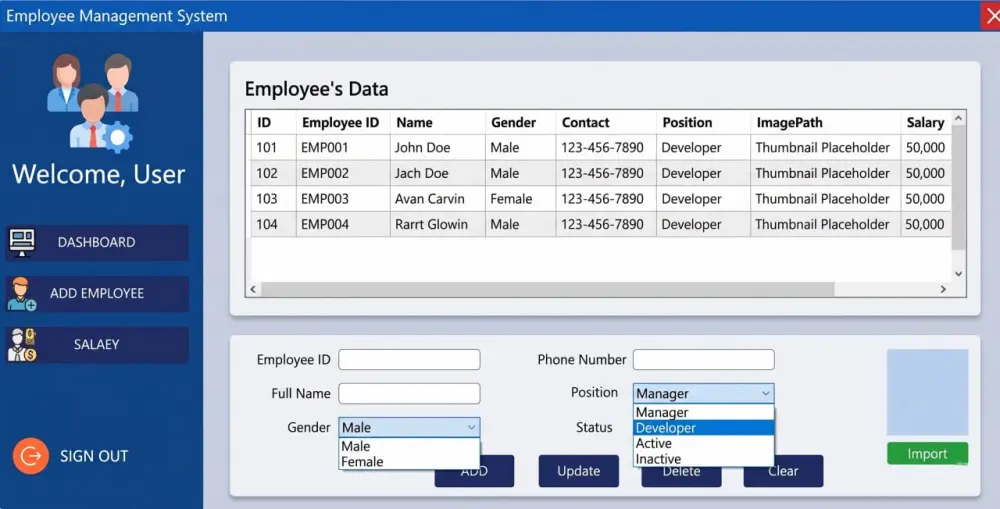
Task: Select the EMP003 cell
Action: click(x=343, y=198)
